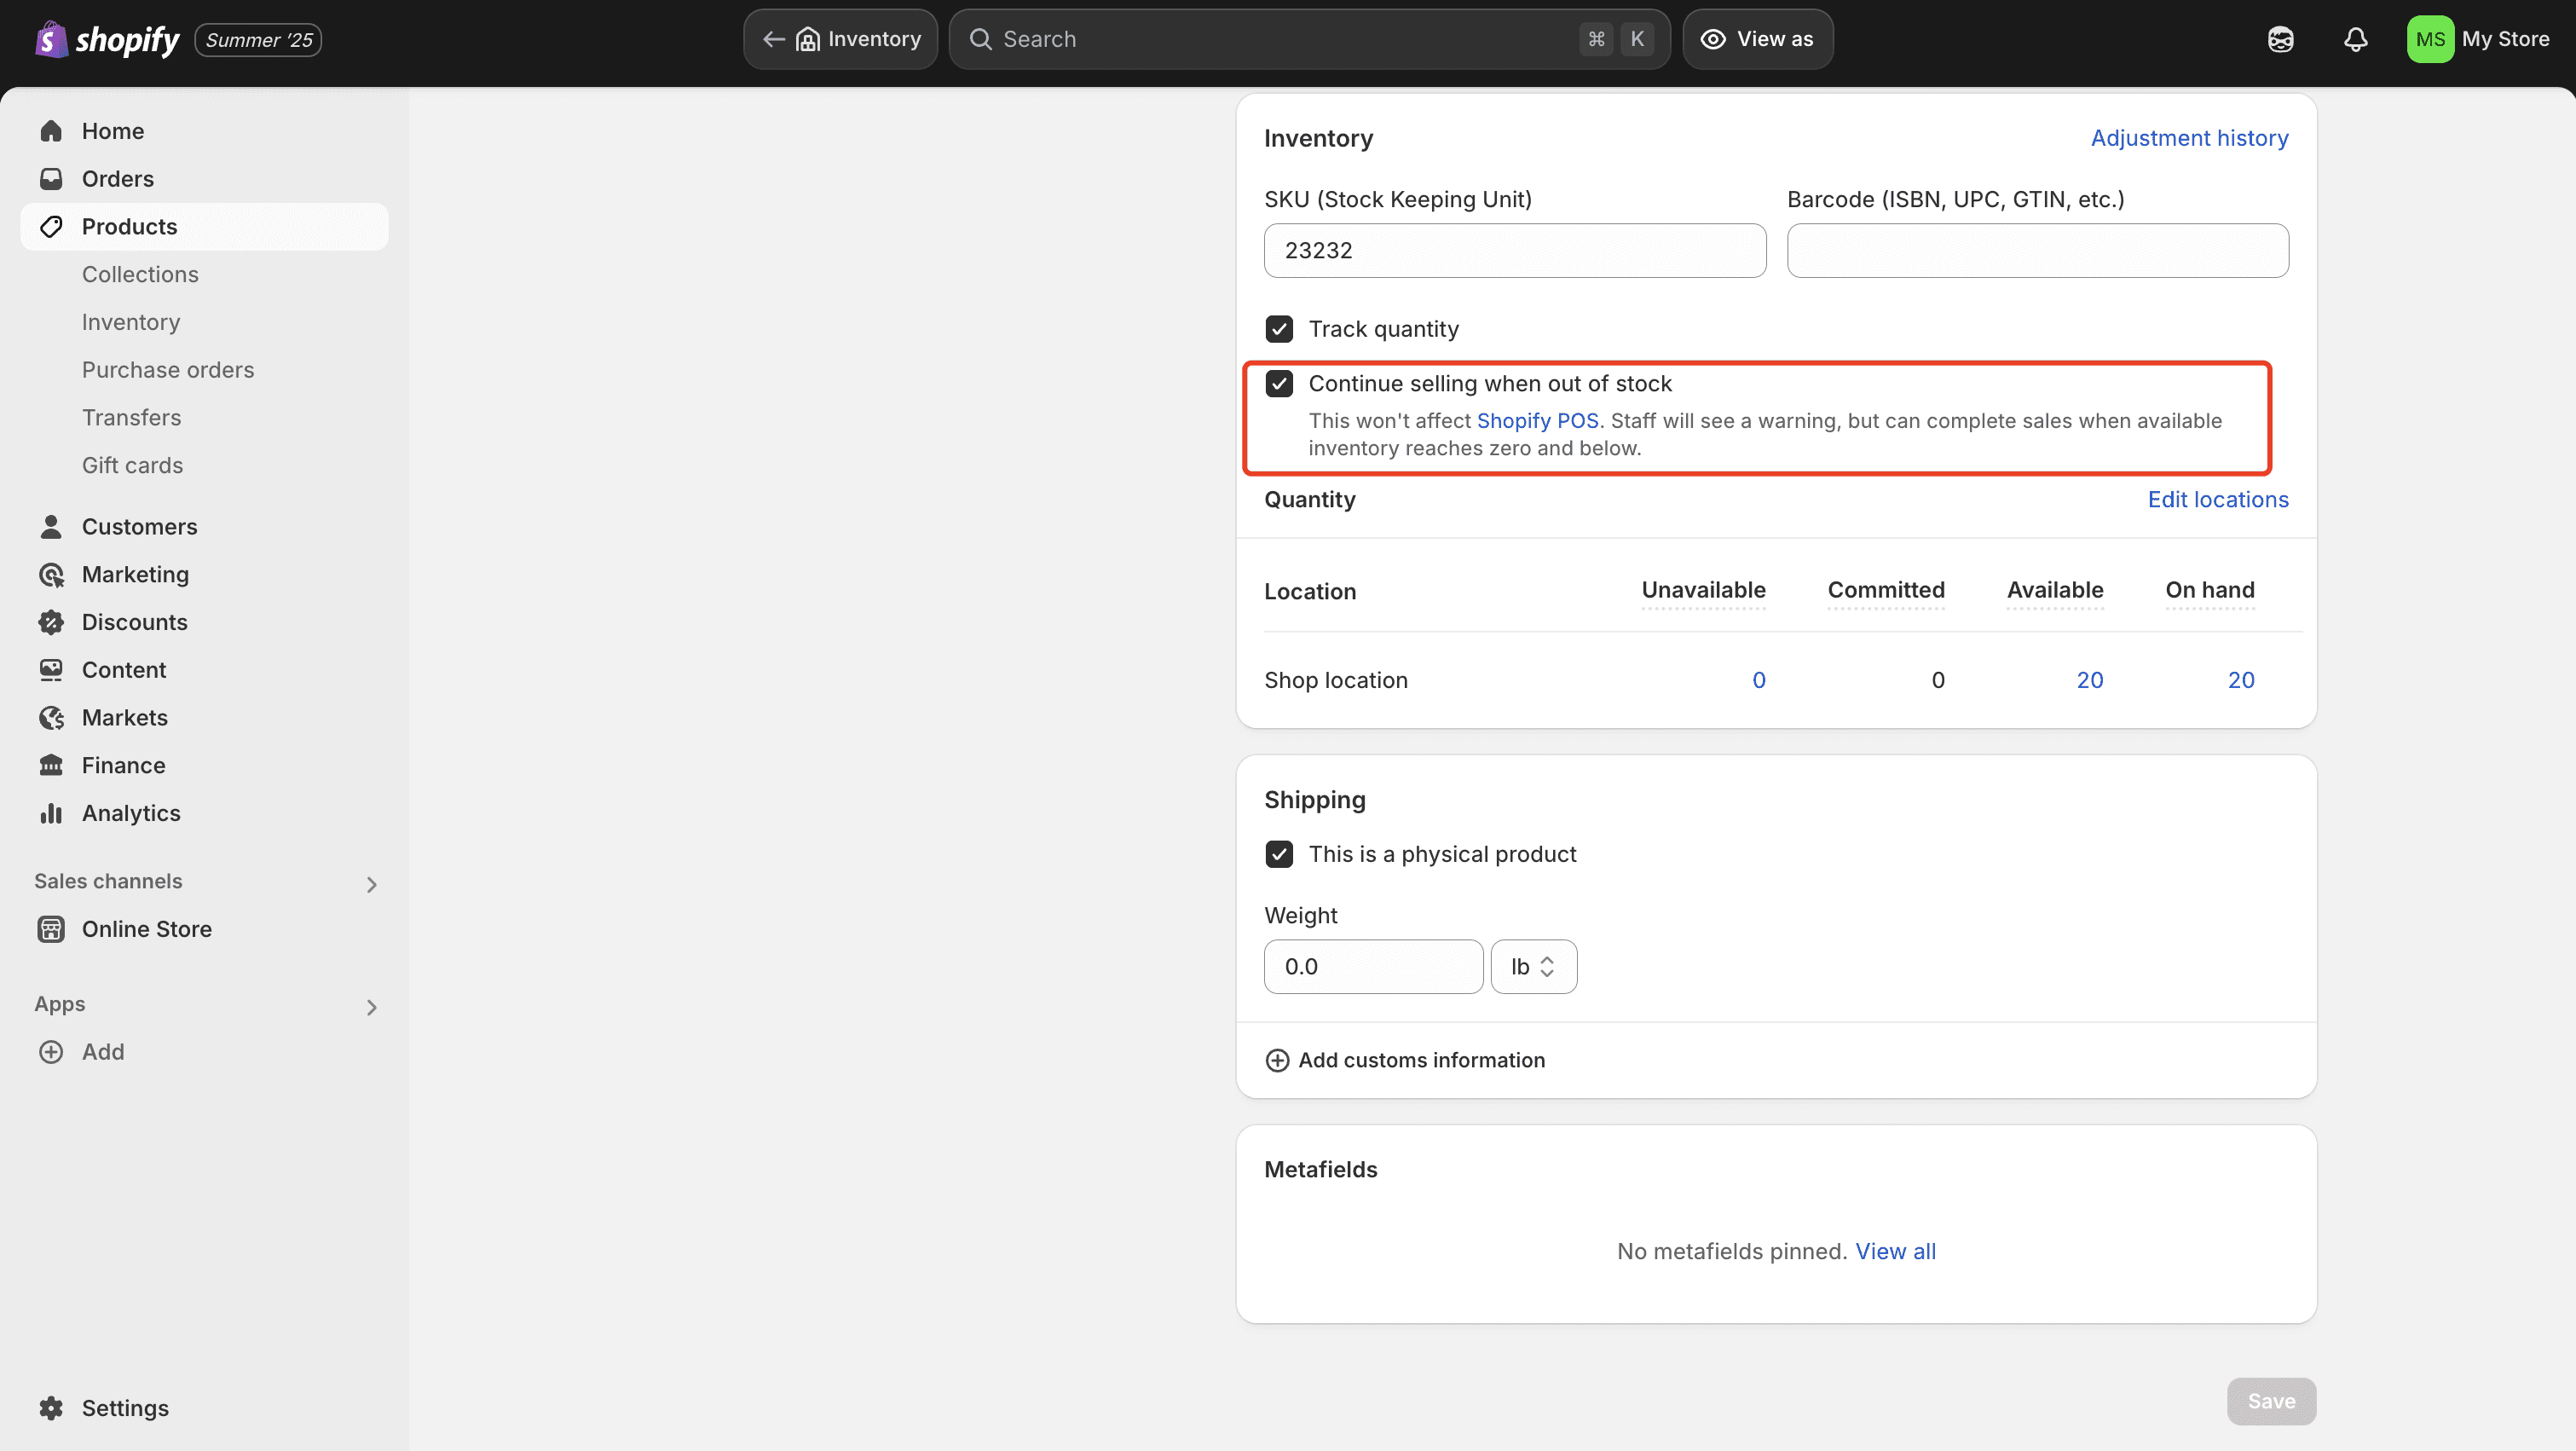Toggle Continue selling when out of stock
The width and height of the screenshot is (2576, 1451).
(1279, 384)
